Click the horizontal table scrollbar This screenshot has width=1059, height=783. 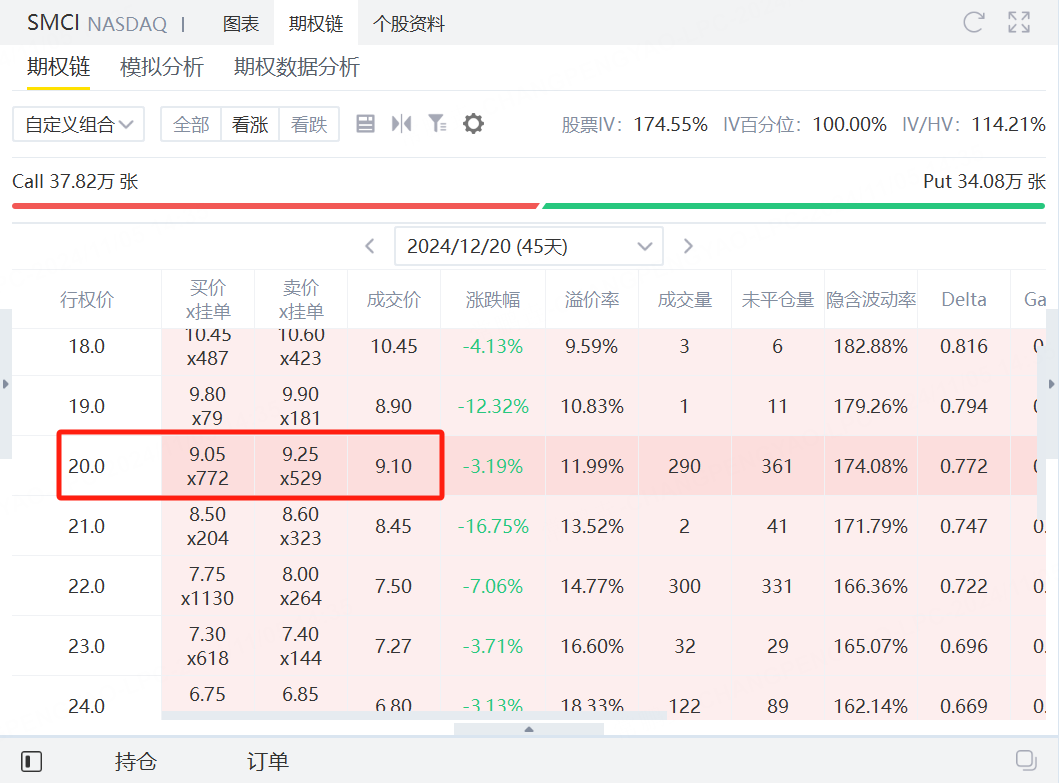click(414, 715)
